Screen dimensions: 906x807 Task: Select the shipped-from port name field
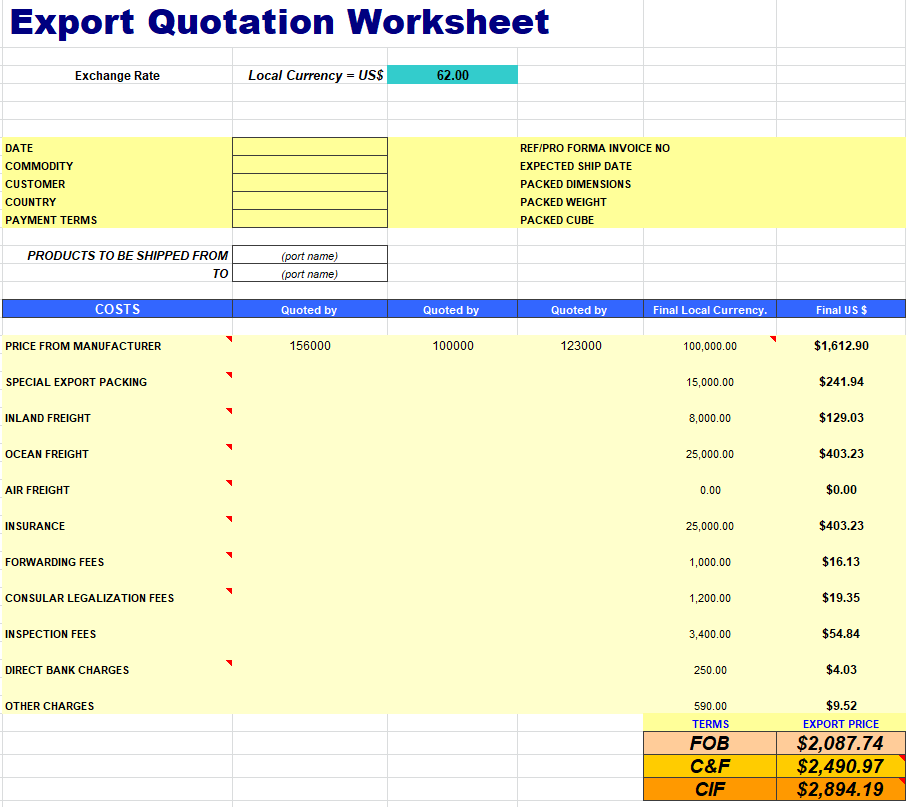pos(310,255)
